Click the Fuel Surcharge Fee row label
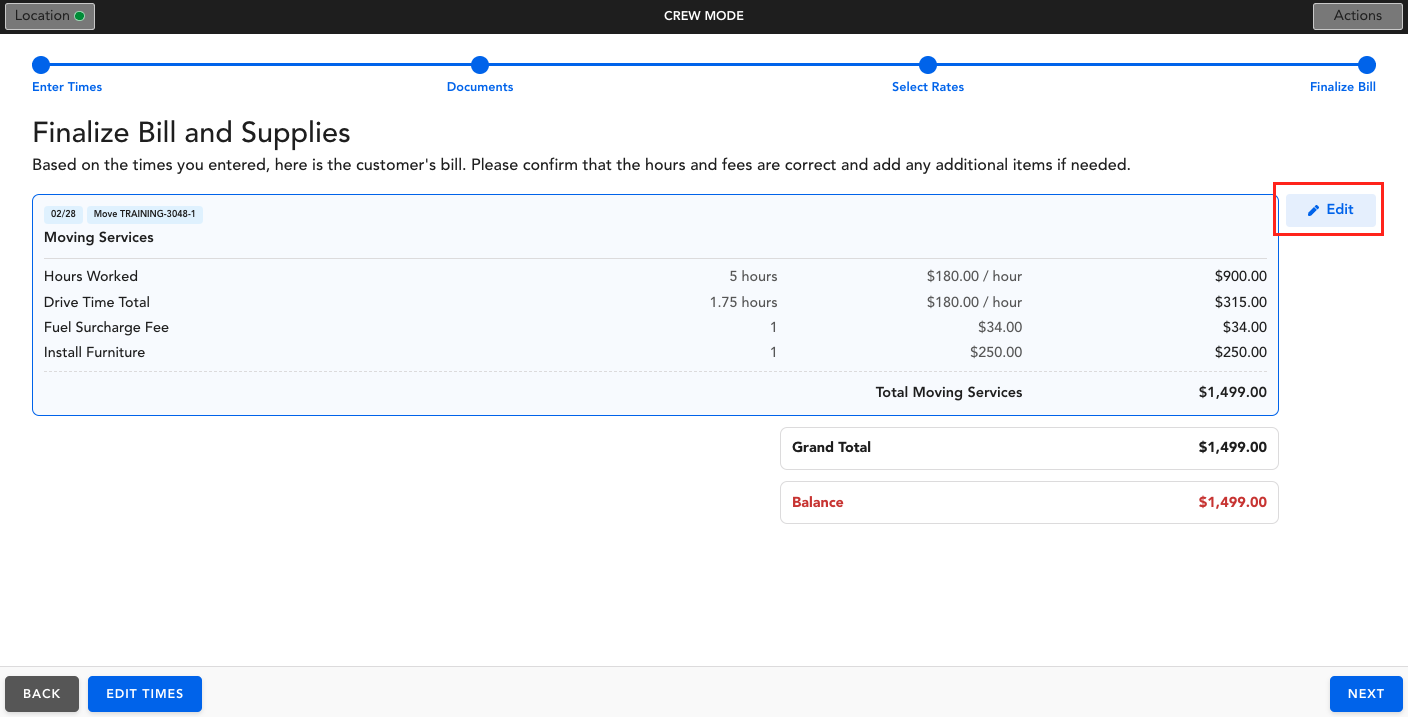Screen dimensions: 1408x717 tap(106, 327)
